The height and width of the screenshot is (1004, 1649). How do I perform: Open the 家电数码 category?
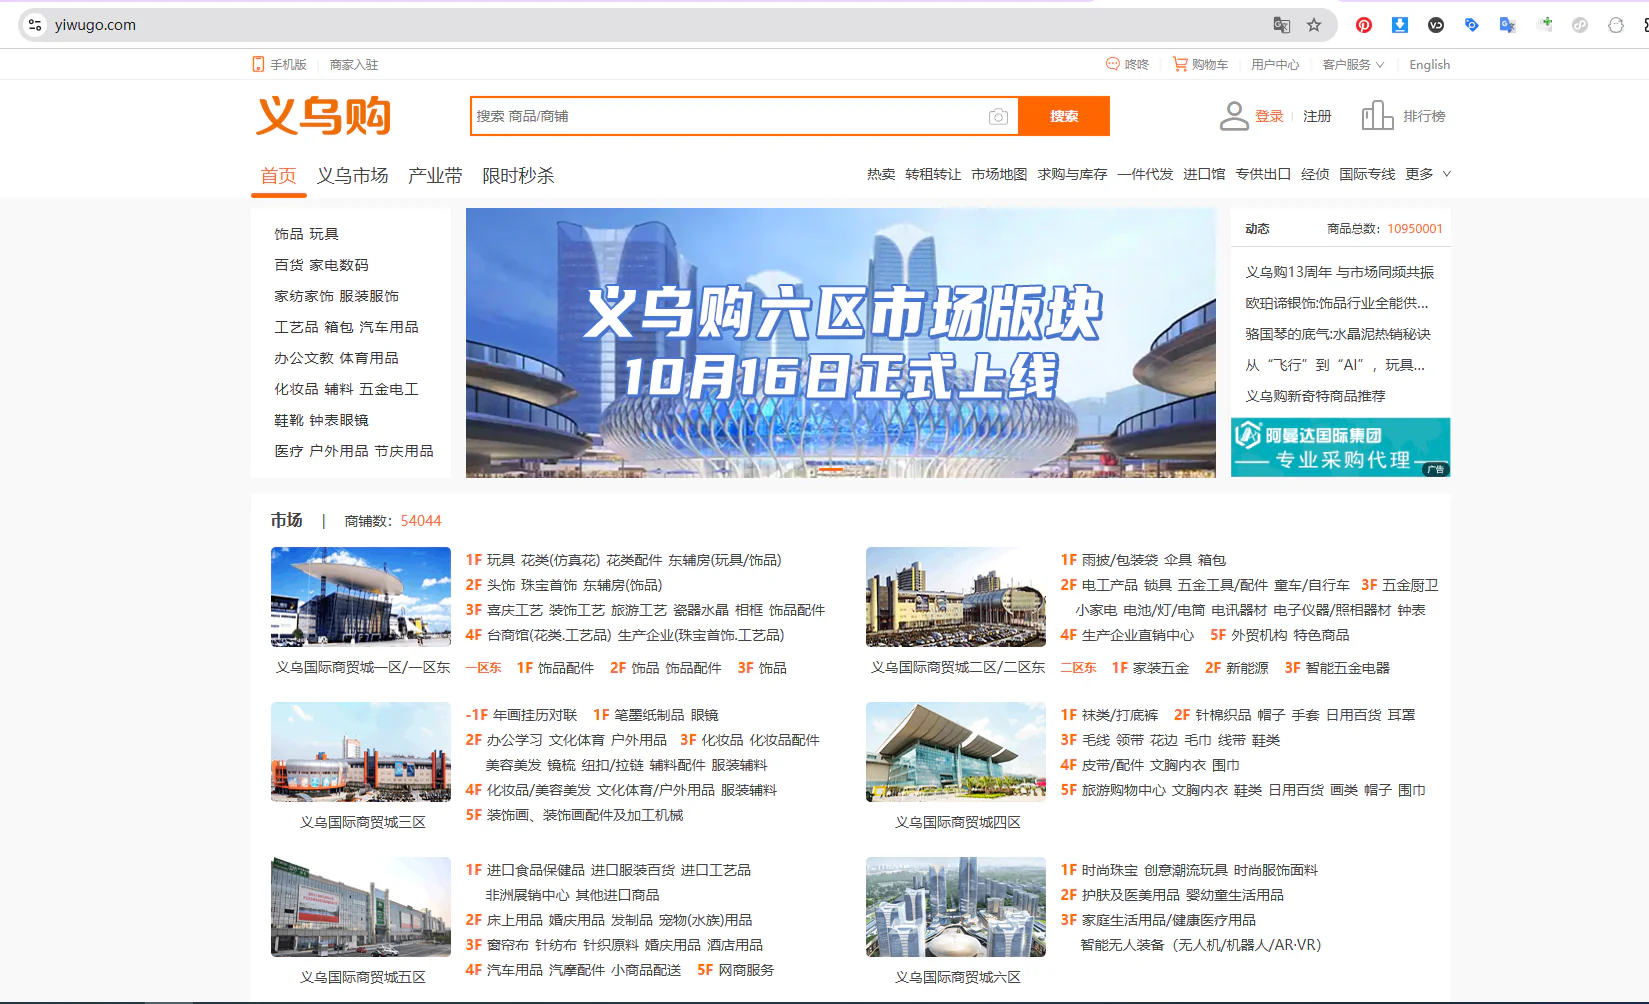[x=339, y=265]
